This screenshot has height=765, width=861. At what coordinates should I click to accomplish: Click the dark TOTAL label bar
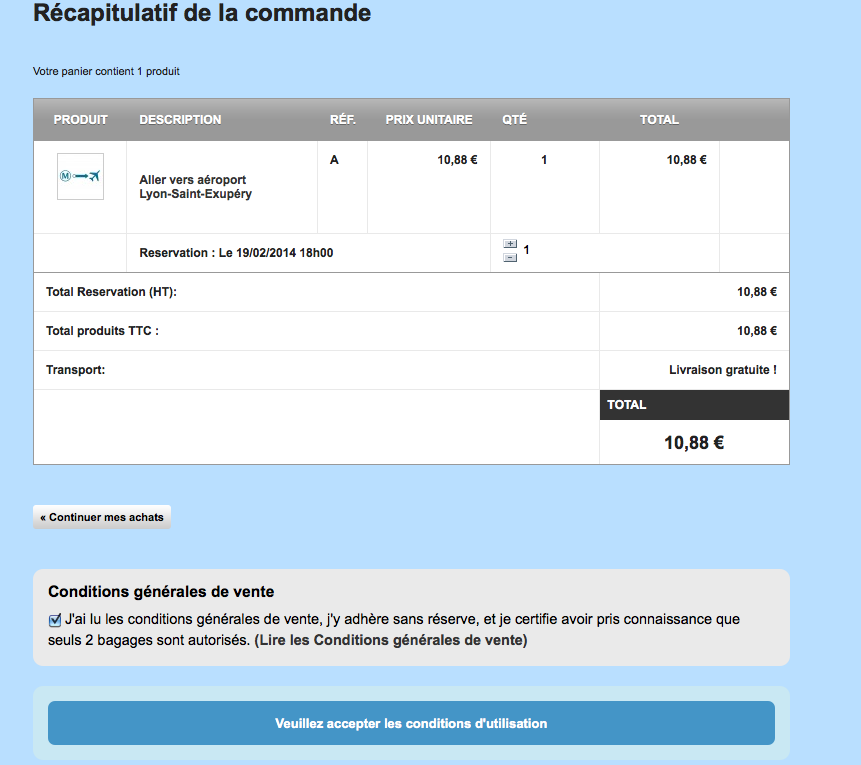(695, 405)
